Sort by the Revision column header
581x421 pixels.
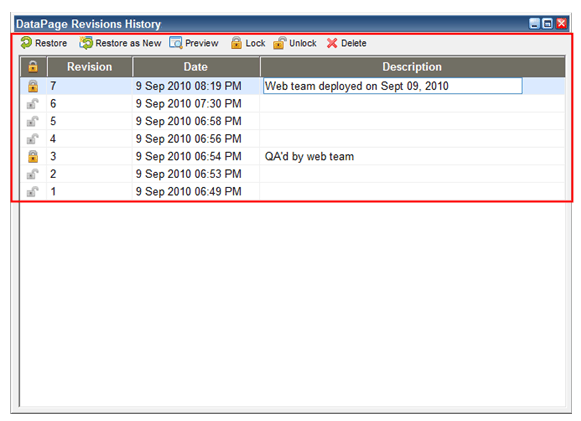(x=90, y=67)
